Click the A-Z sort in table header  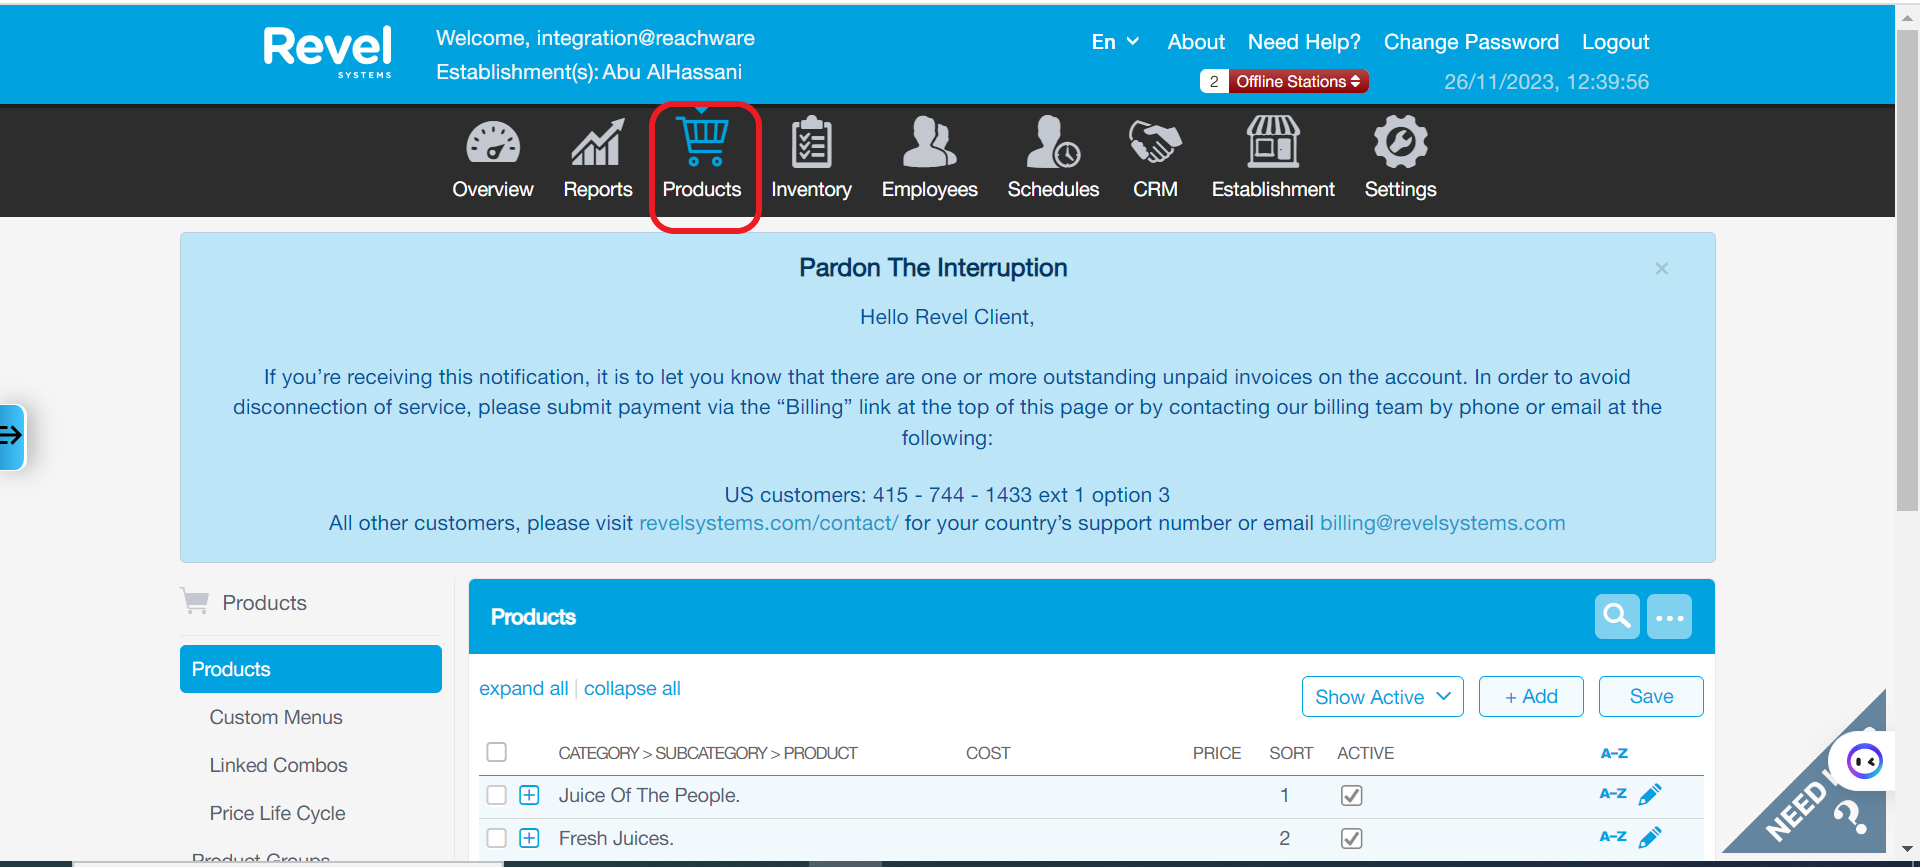click(1614, 753)
